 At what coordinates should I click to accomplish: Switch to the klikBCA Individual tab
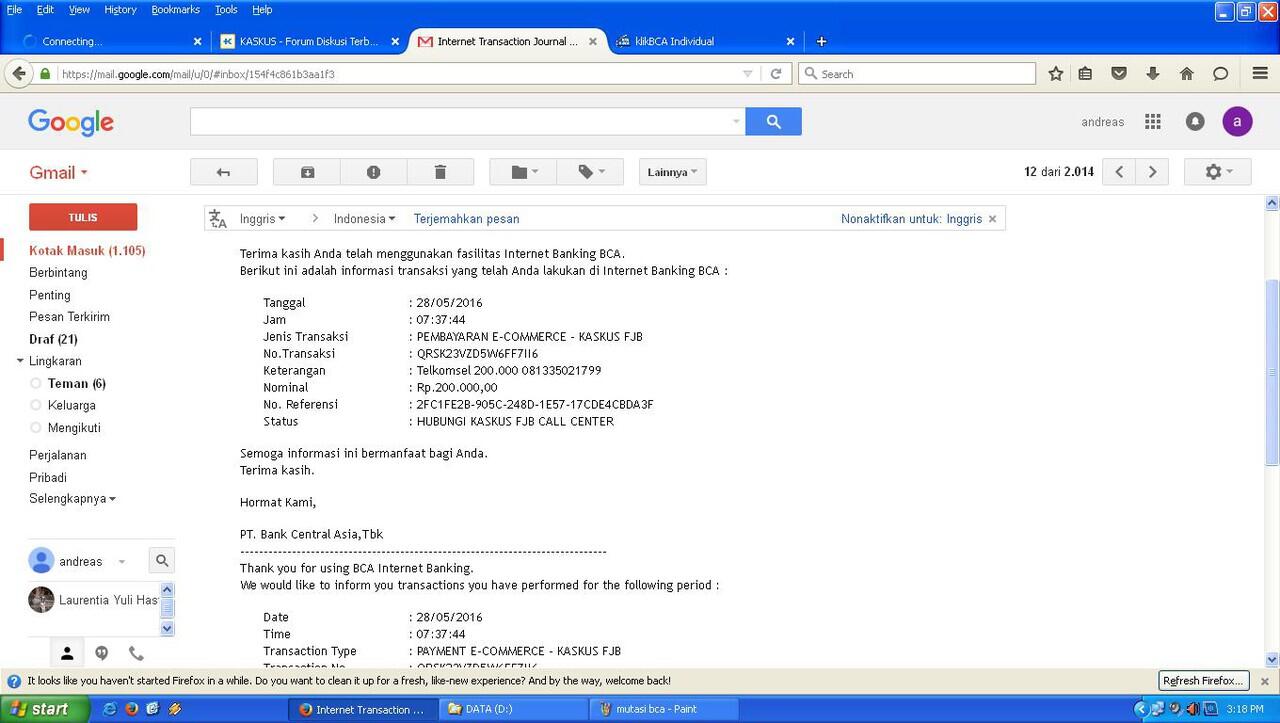point(703,41)
